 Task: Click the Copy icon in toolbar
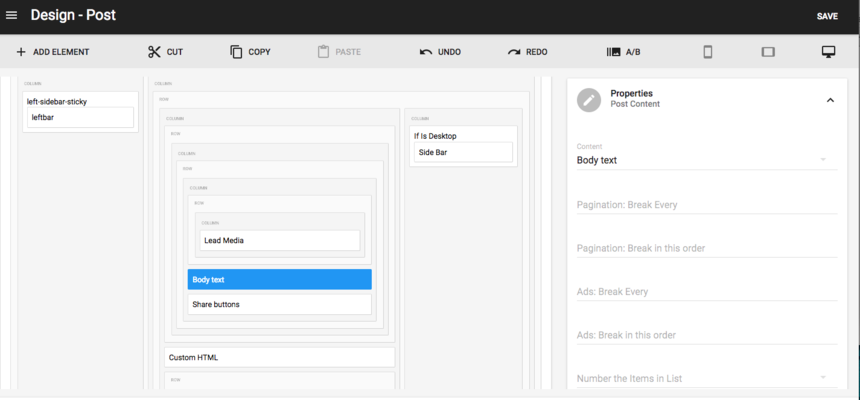tap(236, 52)
